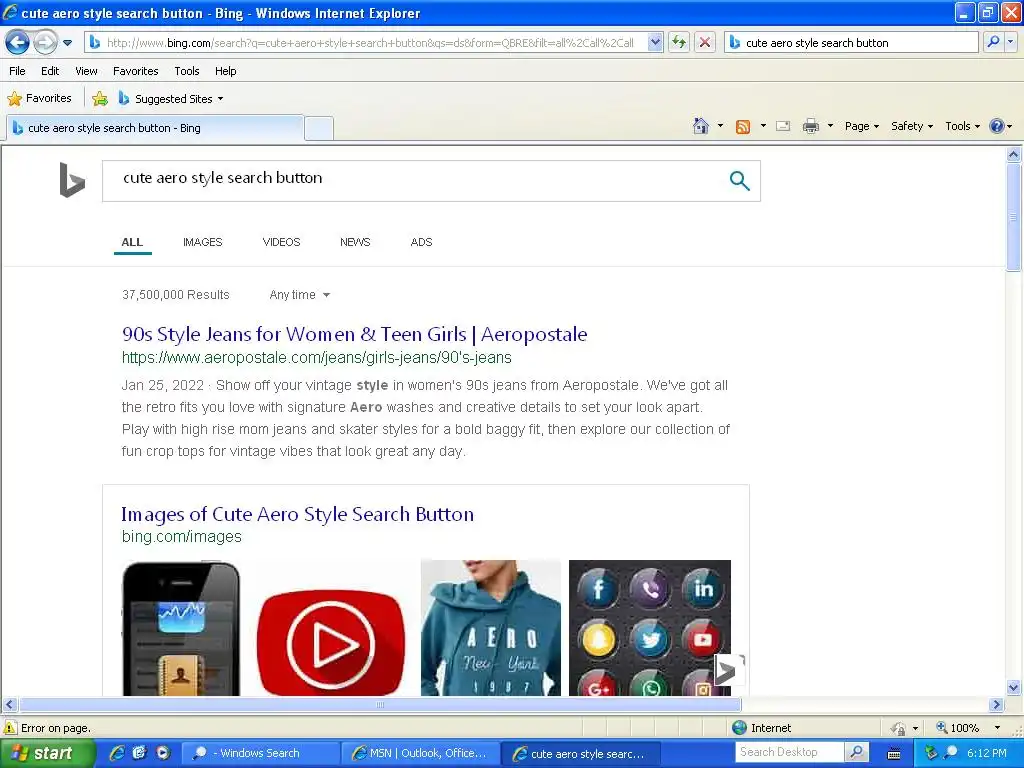Expand the address bar autocomplete dropdown arrow
Image resolution: width=1024 pixels, height=768 pixels.
coord(655,43)
